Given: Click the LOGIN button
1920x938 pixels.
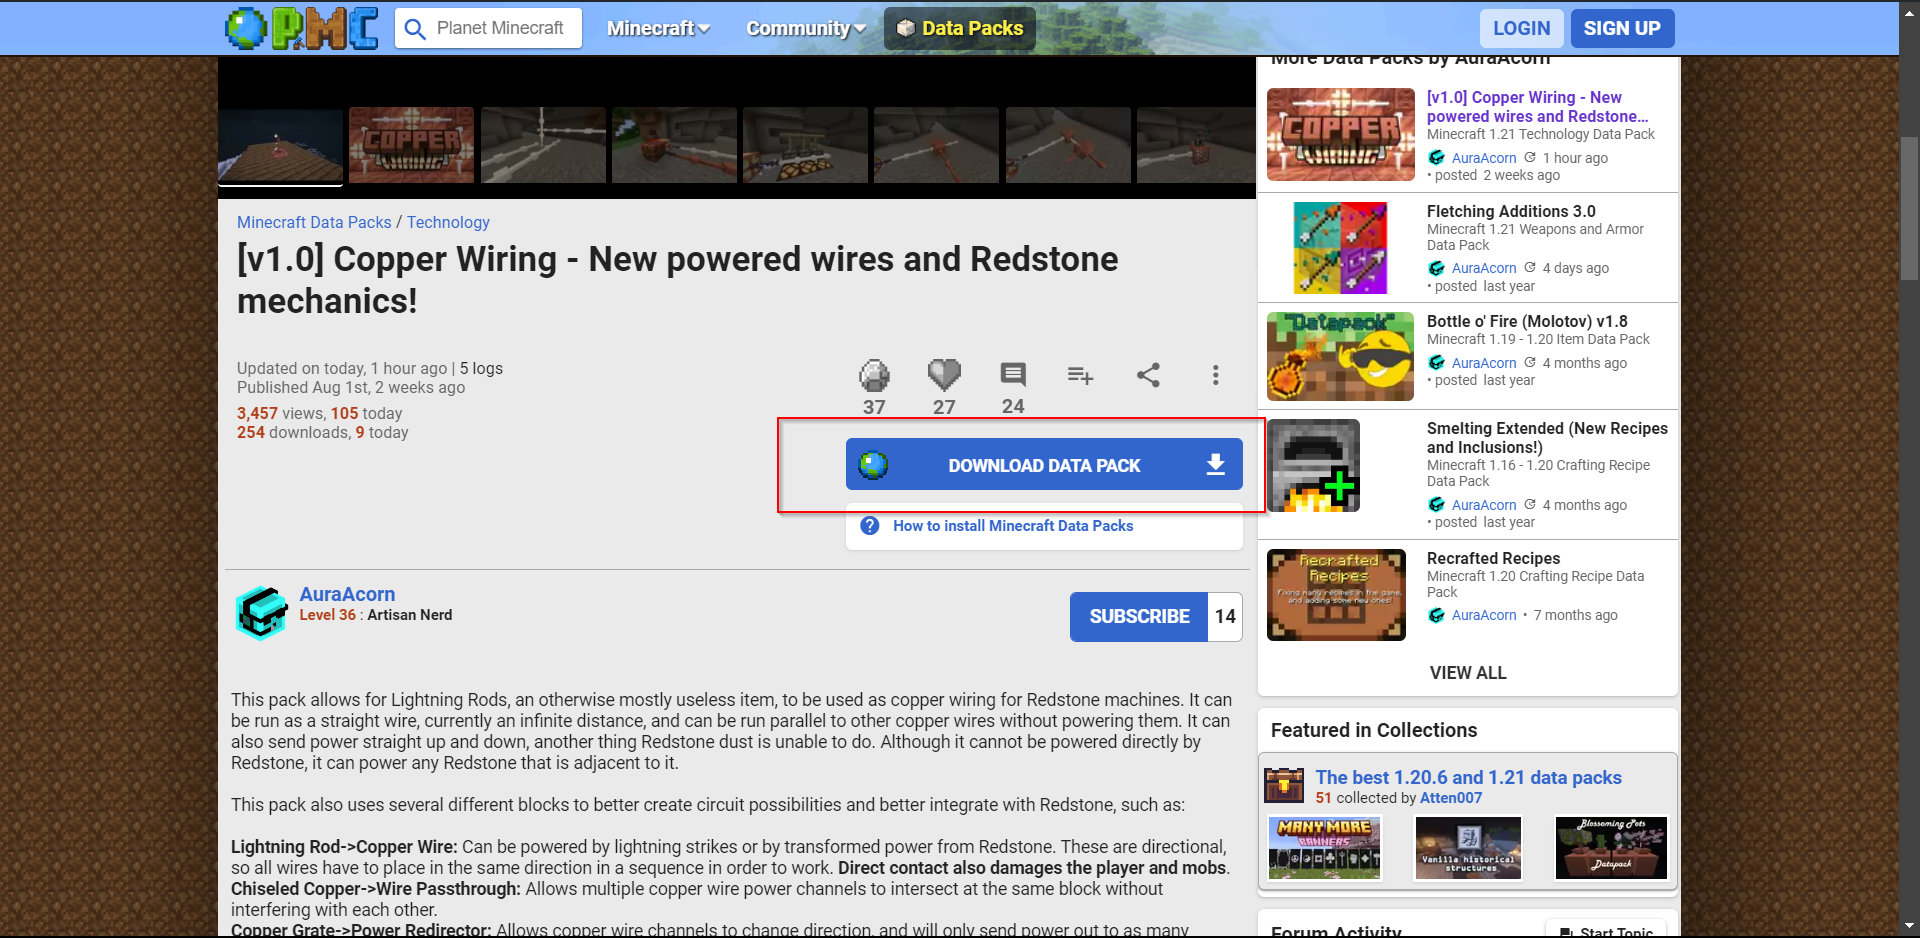Looking at the screenshot, I should point(1521,28).
